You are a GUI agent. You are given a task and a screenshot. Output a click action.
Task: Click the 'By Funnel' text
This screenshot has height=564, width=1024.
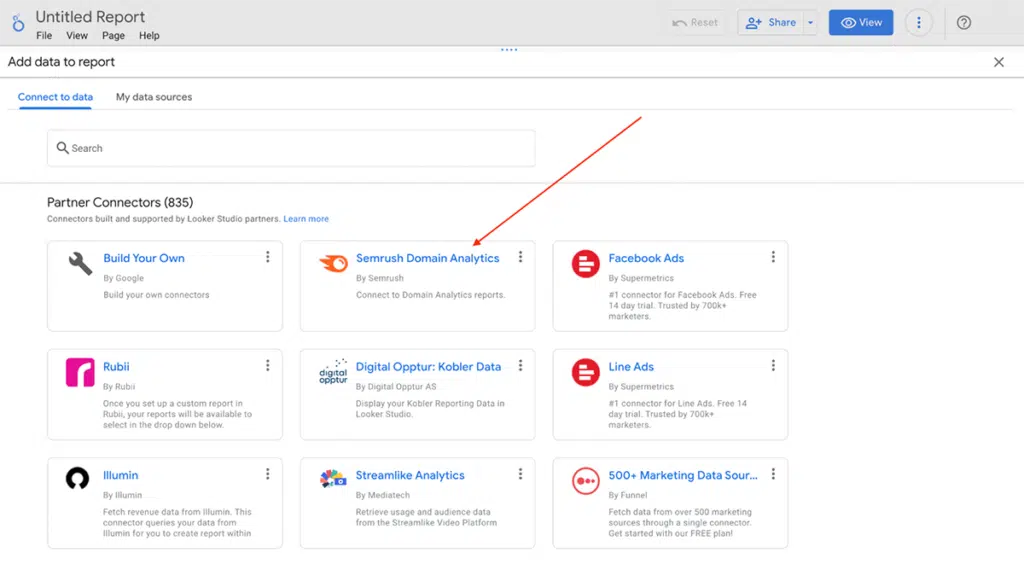pos(628,495)
